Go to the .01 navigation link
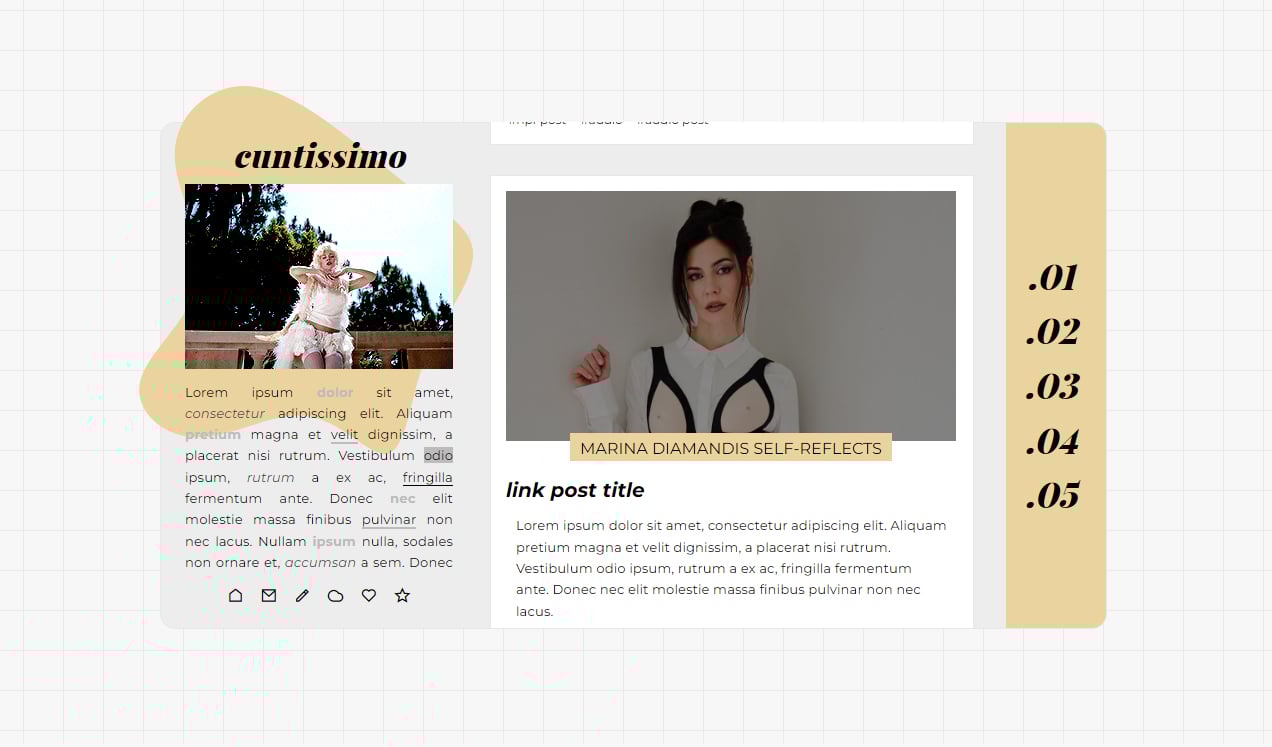 point(1053,278)
